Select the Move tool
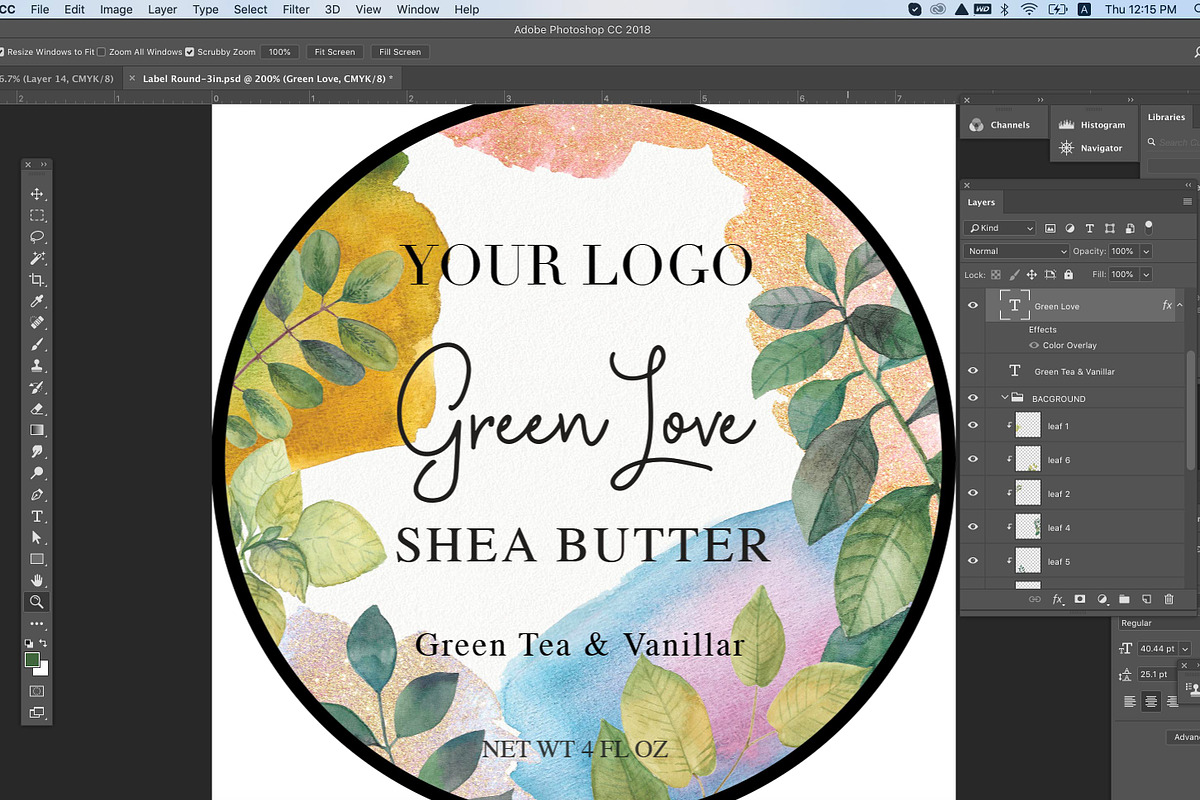 point(37,194)
